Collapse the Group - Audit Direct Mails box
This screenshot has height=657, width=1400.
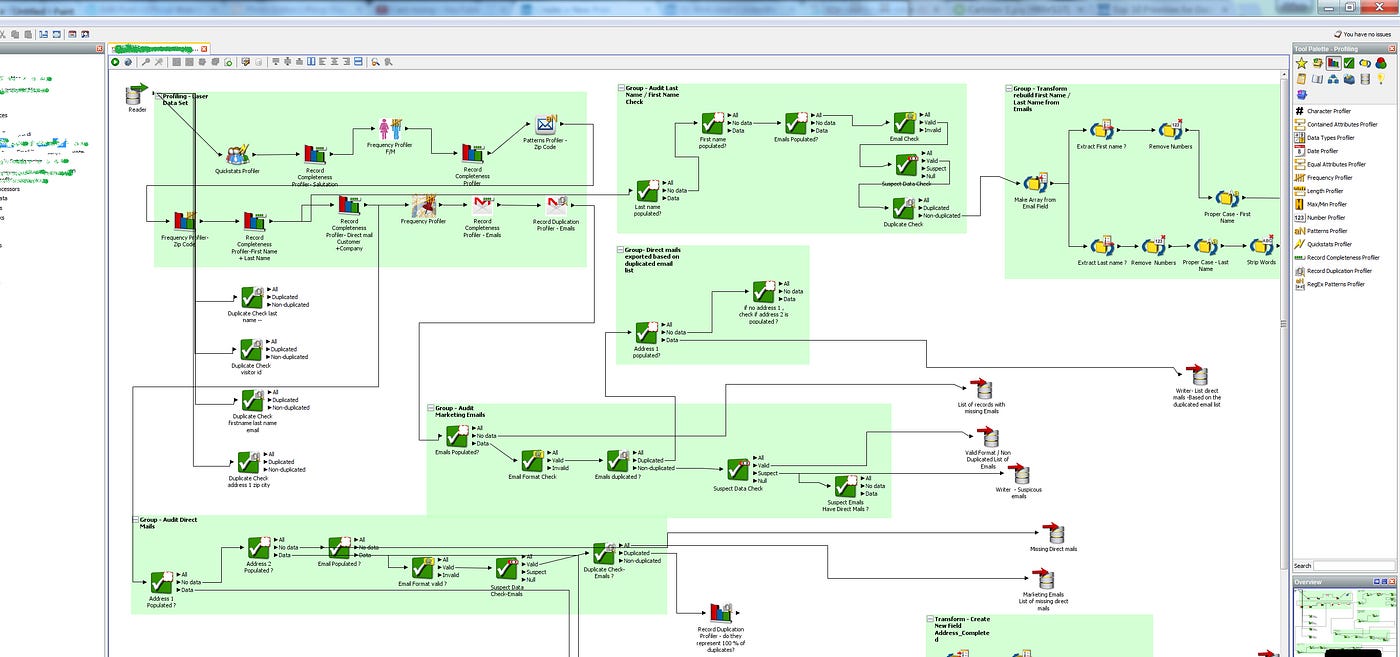(136, 518)
